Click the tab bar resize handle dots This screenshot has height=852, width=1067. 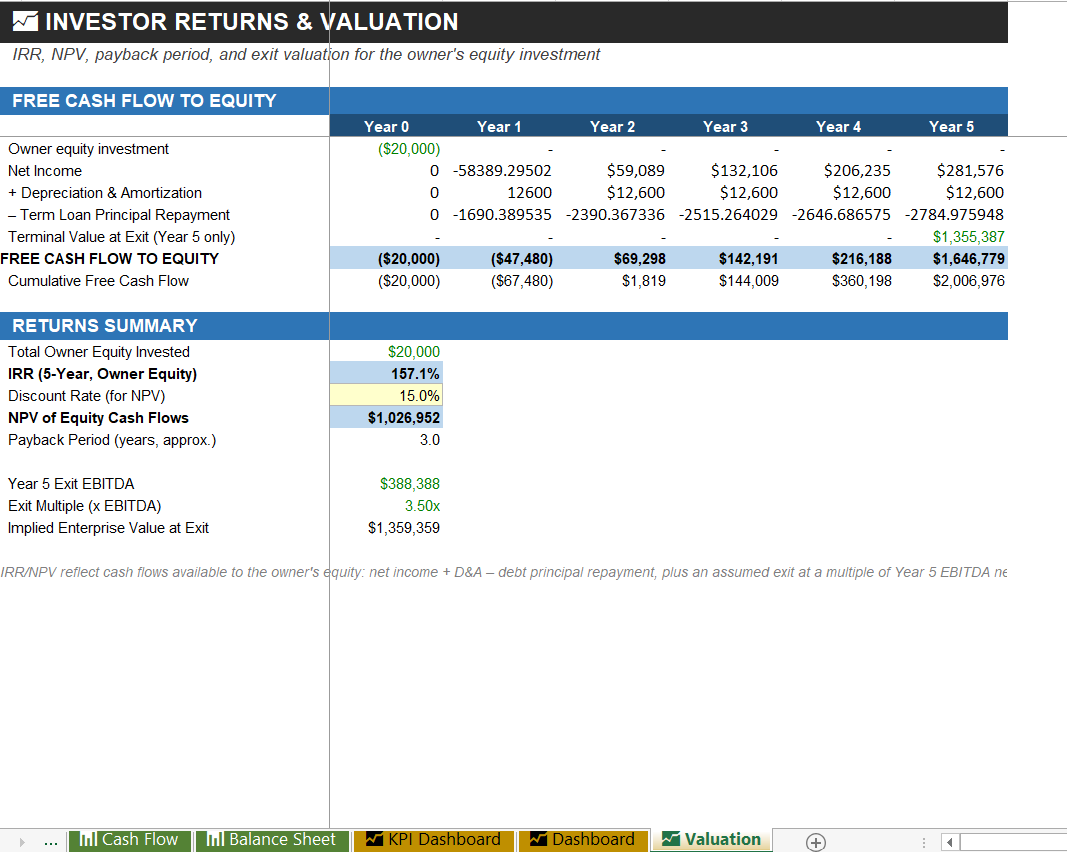[923, 842]
